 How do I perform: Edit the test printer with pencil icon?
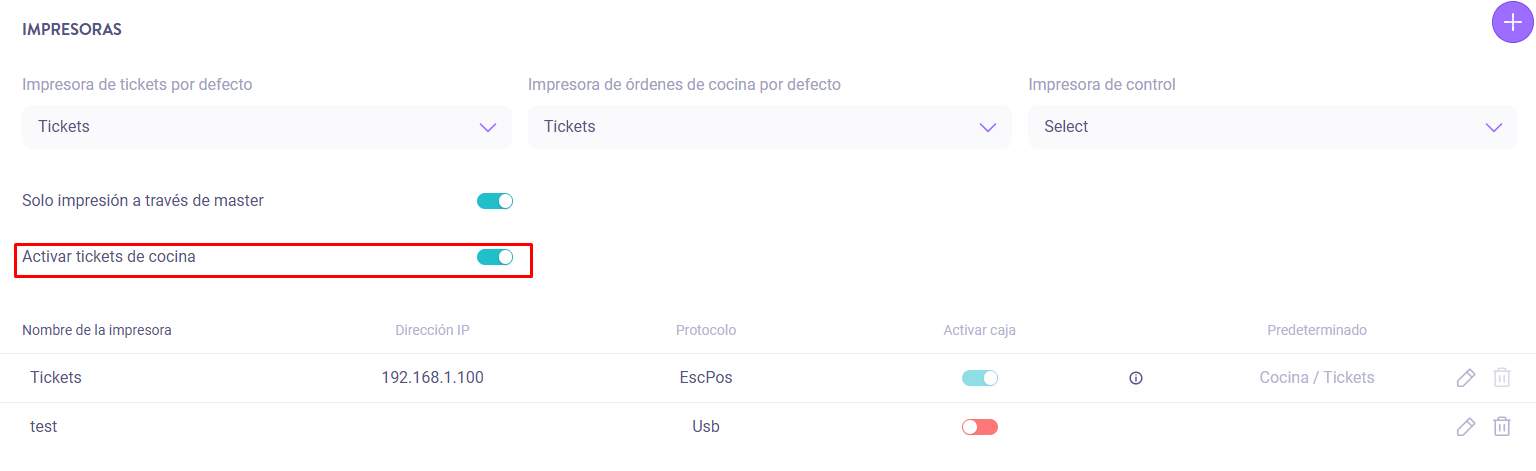[x=1465, y=427]
